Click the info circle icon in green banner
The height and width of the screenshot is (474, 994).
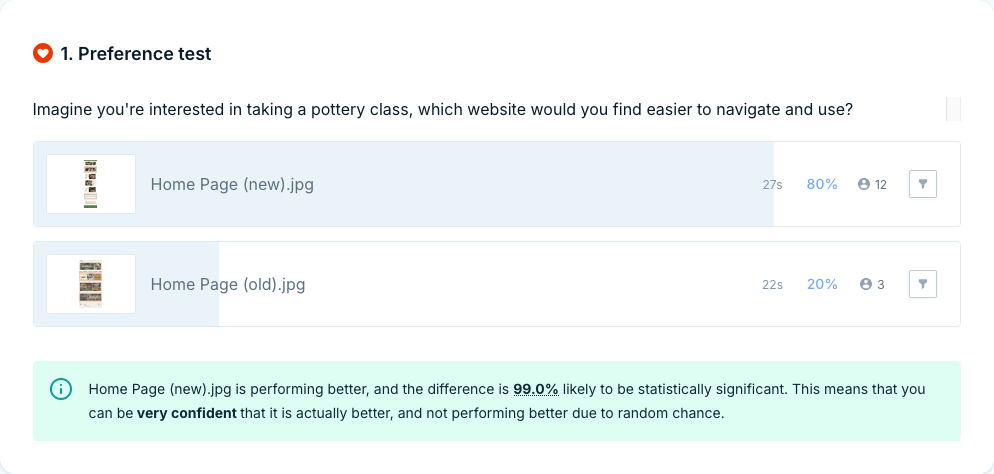(61, 389)
